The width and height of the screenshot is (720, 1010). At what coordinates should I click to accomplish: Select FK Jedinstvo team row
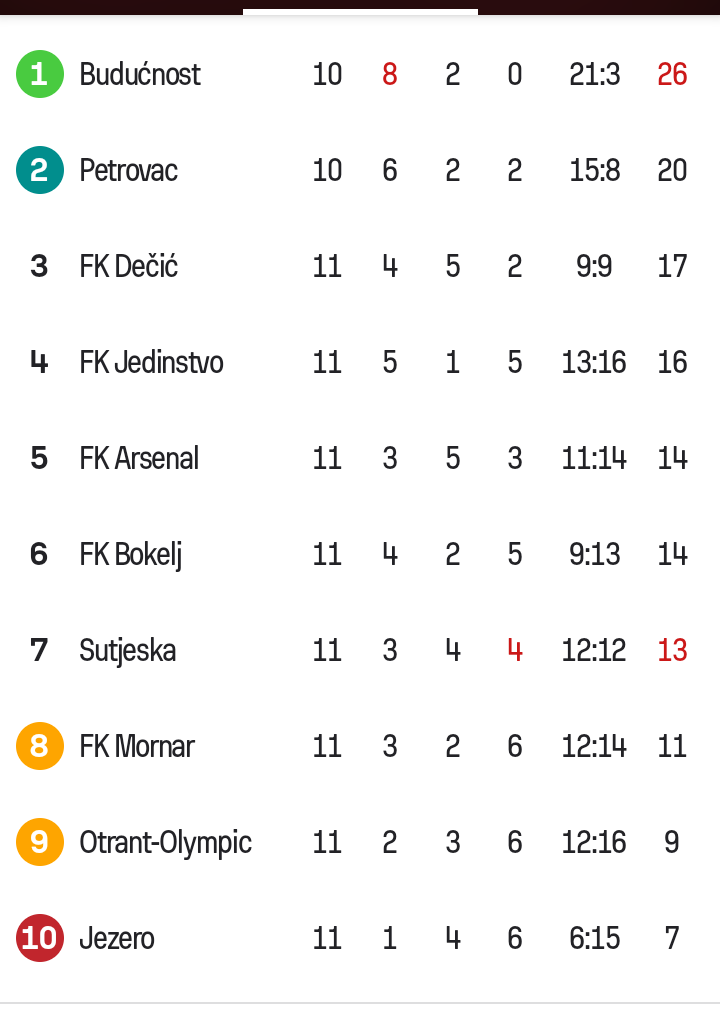(359, 362)
